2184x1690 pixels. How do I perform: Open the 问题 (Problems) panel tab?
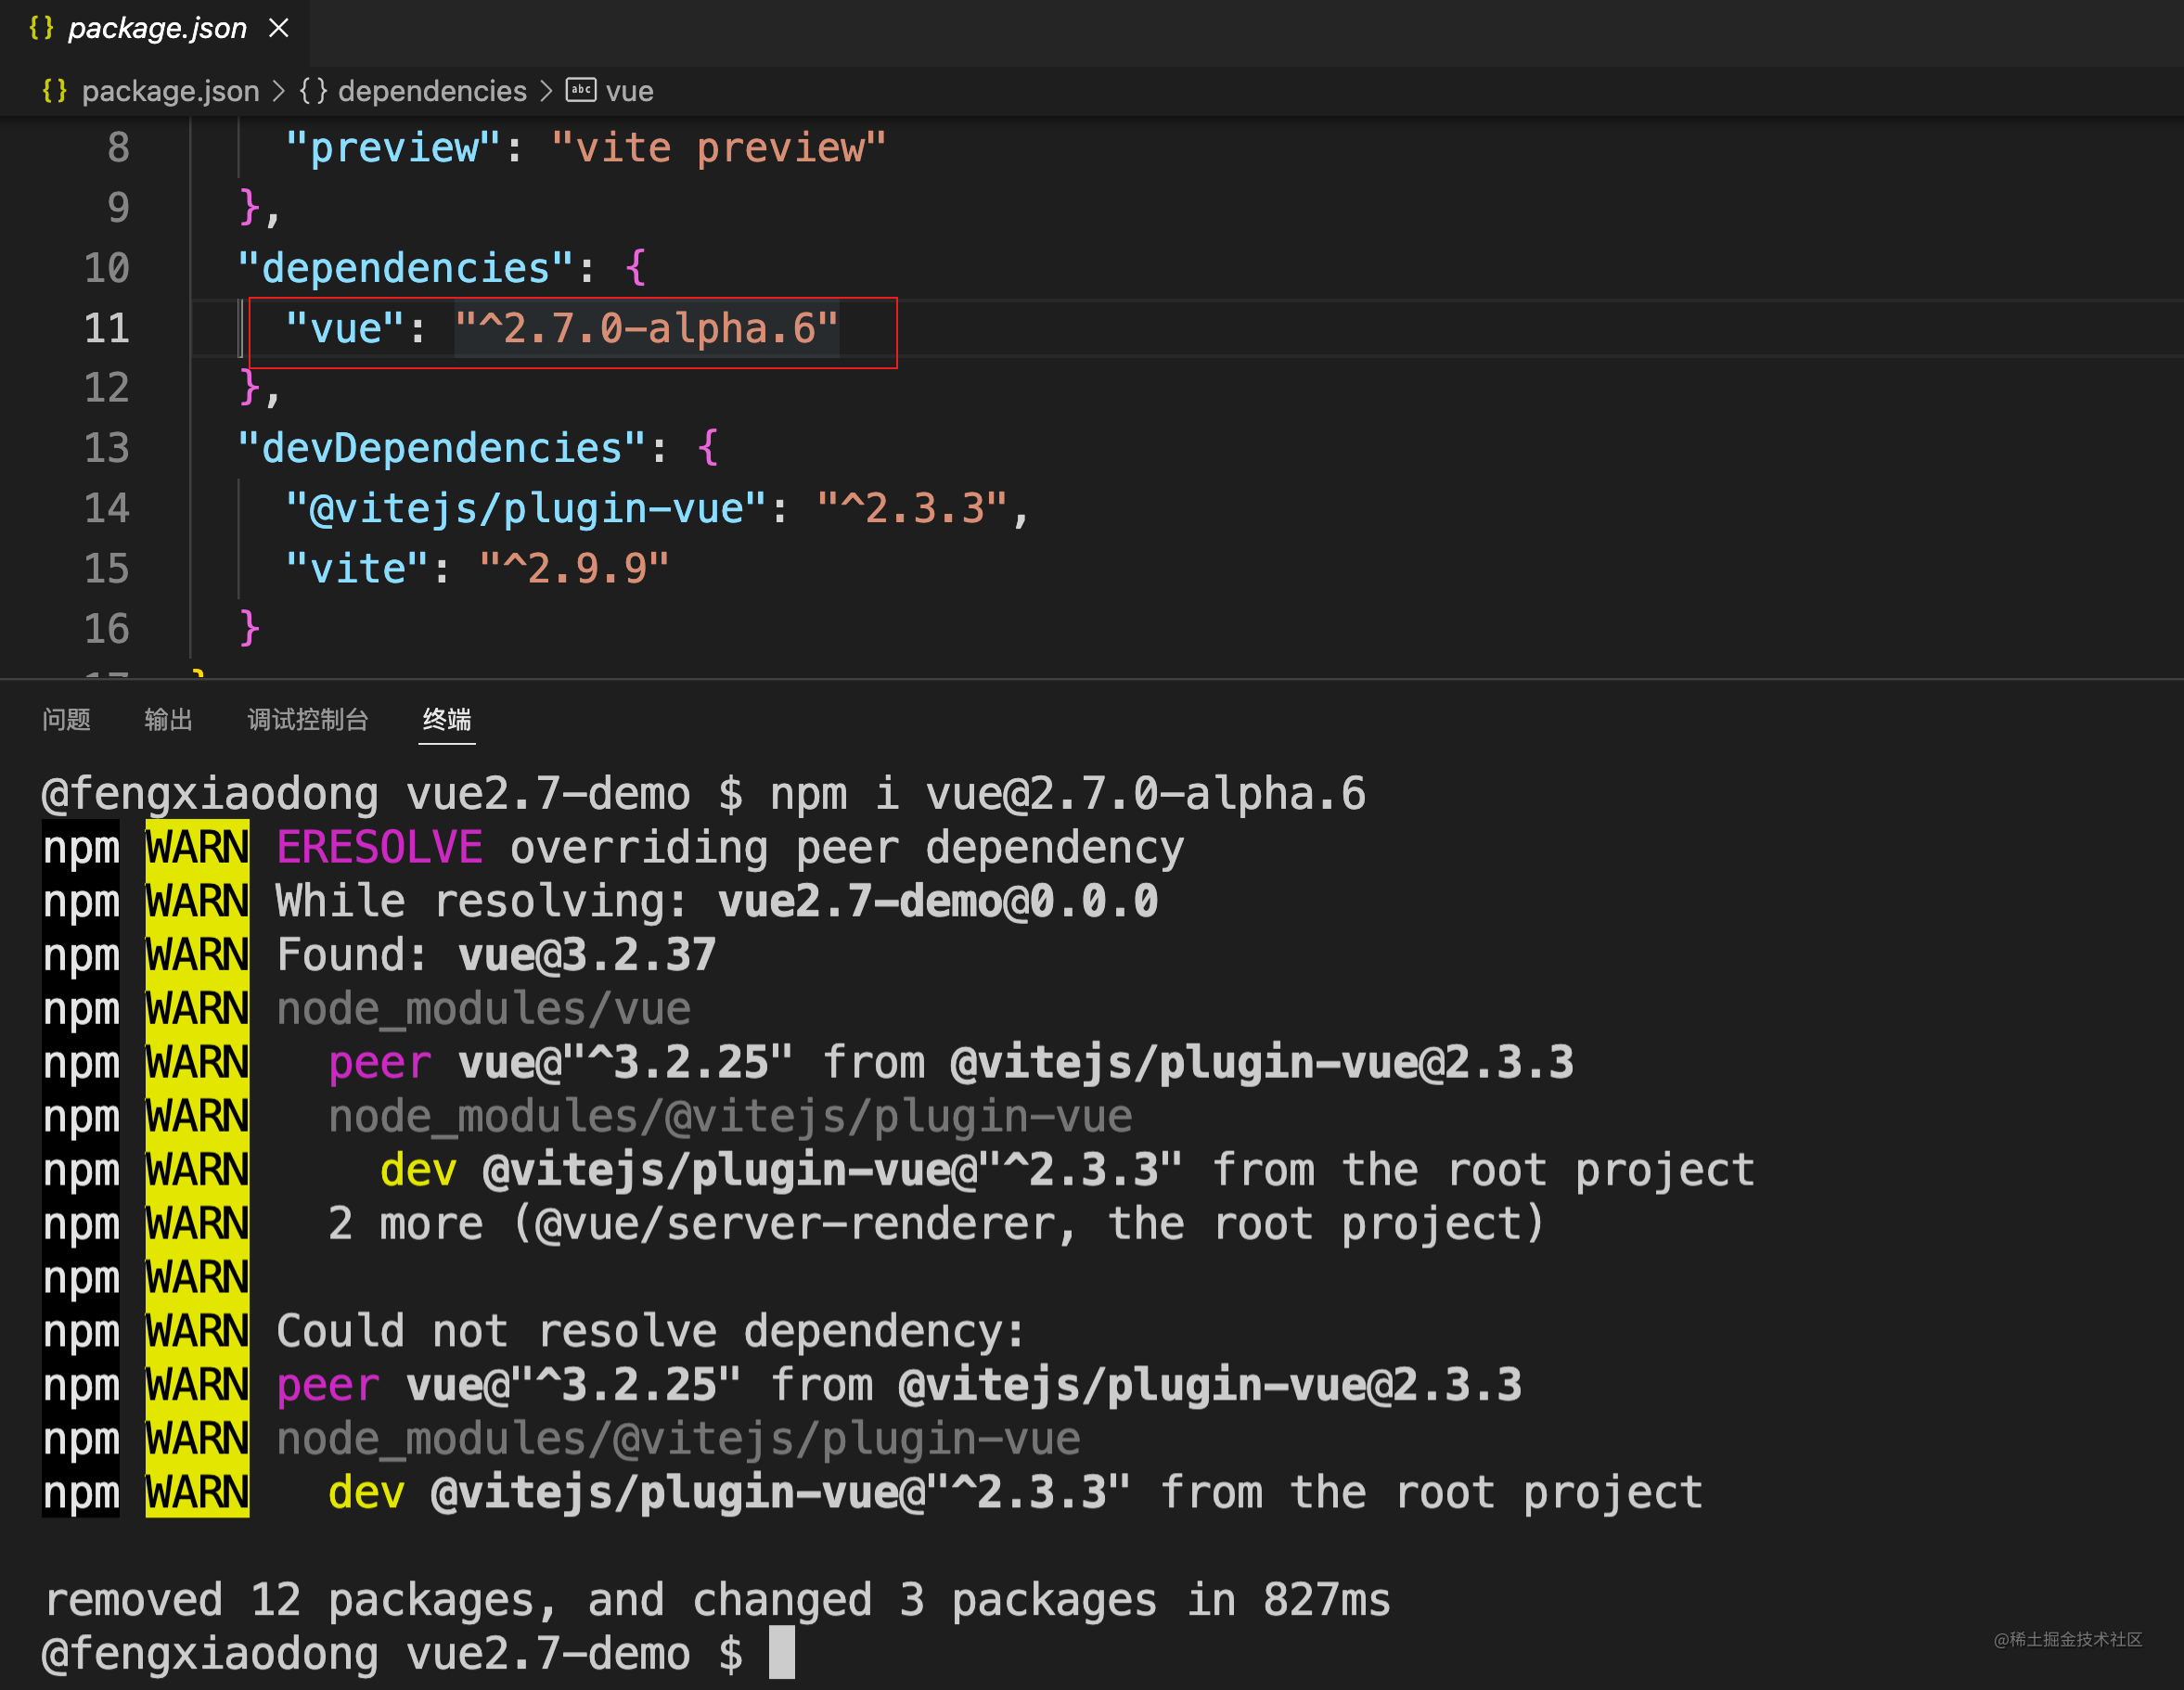[66, 719]
